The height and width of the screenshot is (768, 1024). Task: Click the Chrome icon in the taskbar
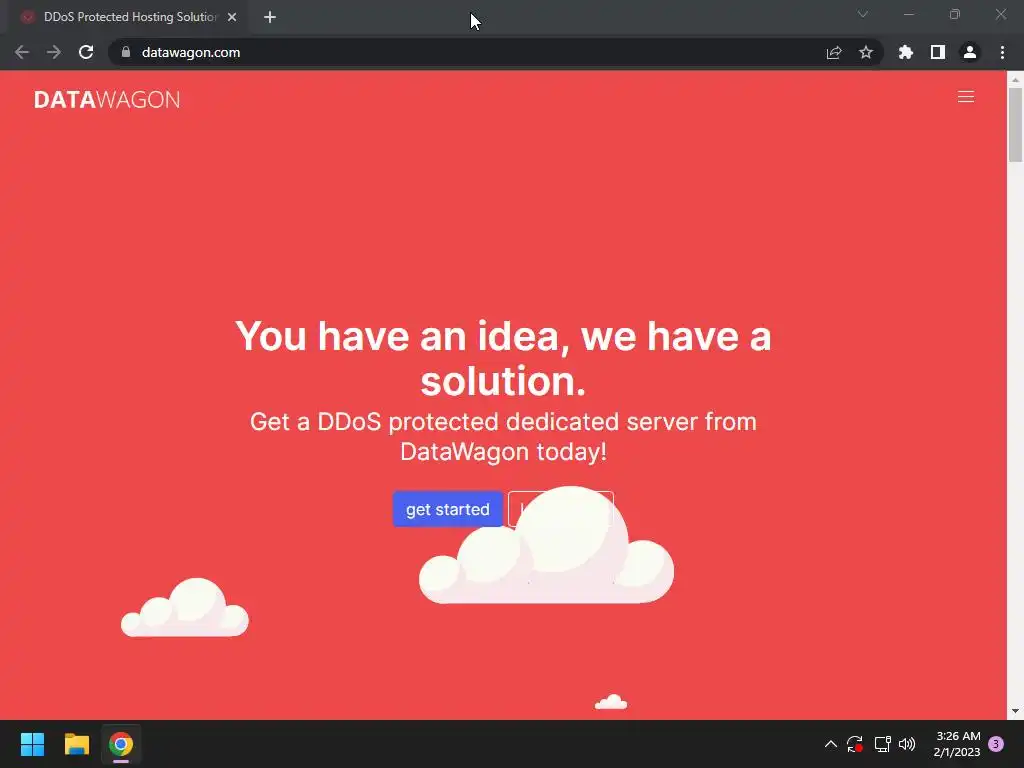(x=121, y=744)
